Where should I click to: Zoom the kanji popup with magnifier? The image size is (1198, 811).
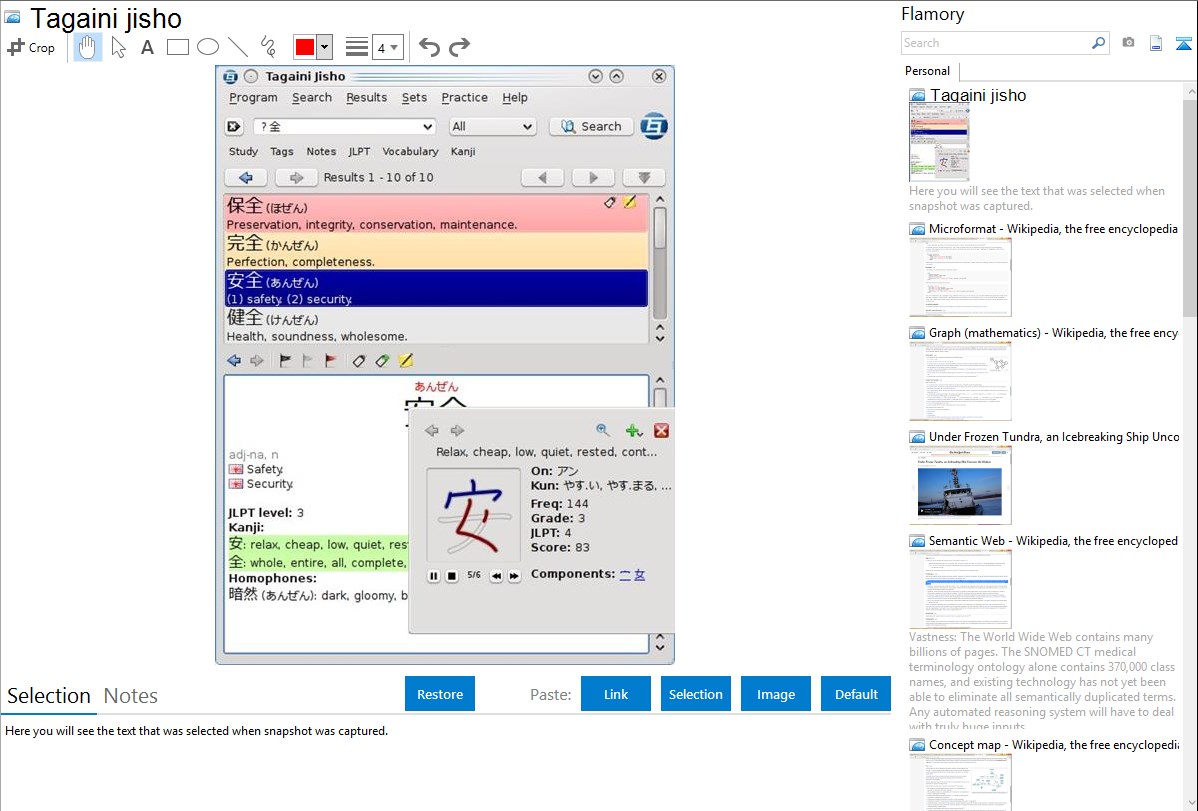603,430
